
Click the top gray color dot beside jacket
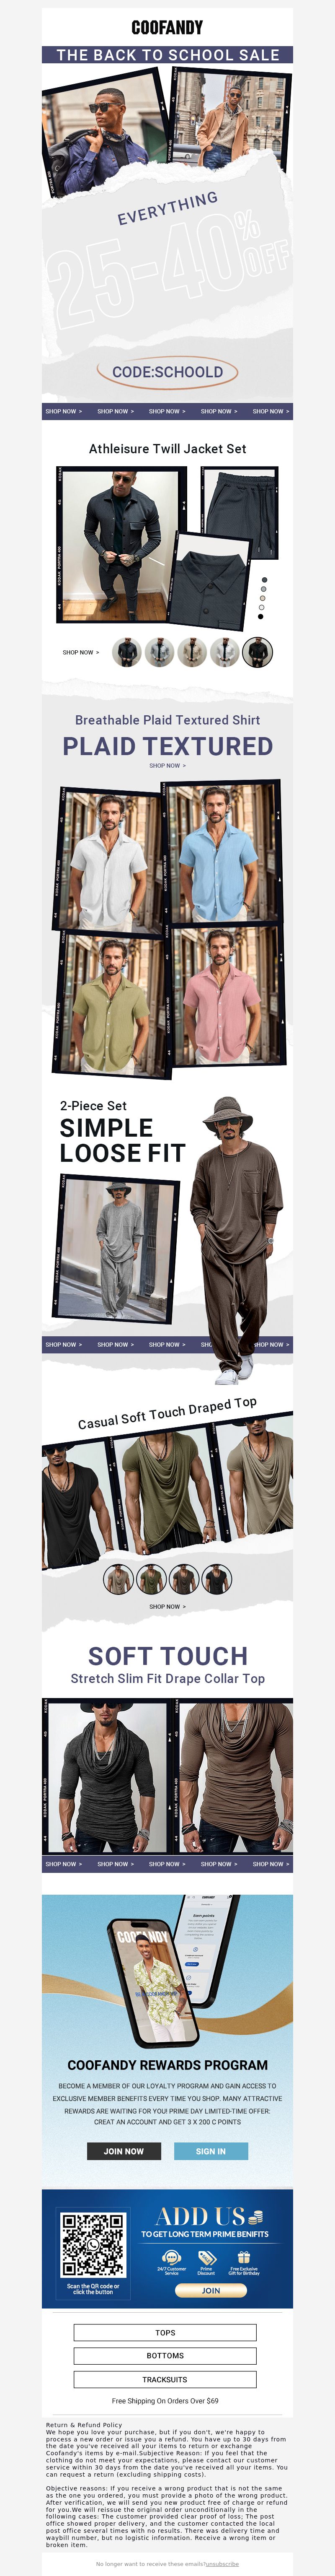264,580
